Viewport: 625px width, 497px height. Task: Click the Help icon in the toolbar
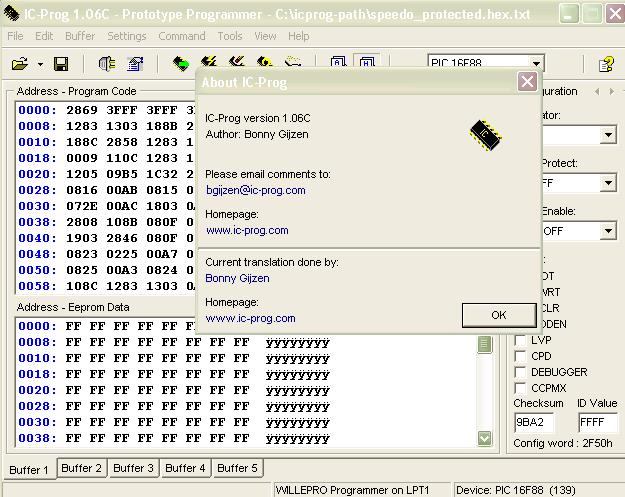pos(606,64)
